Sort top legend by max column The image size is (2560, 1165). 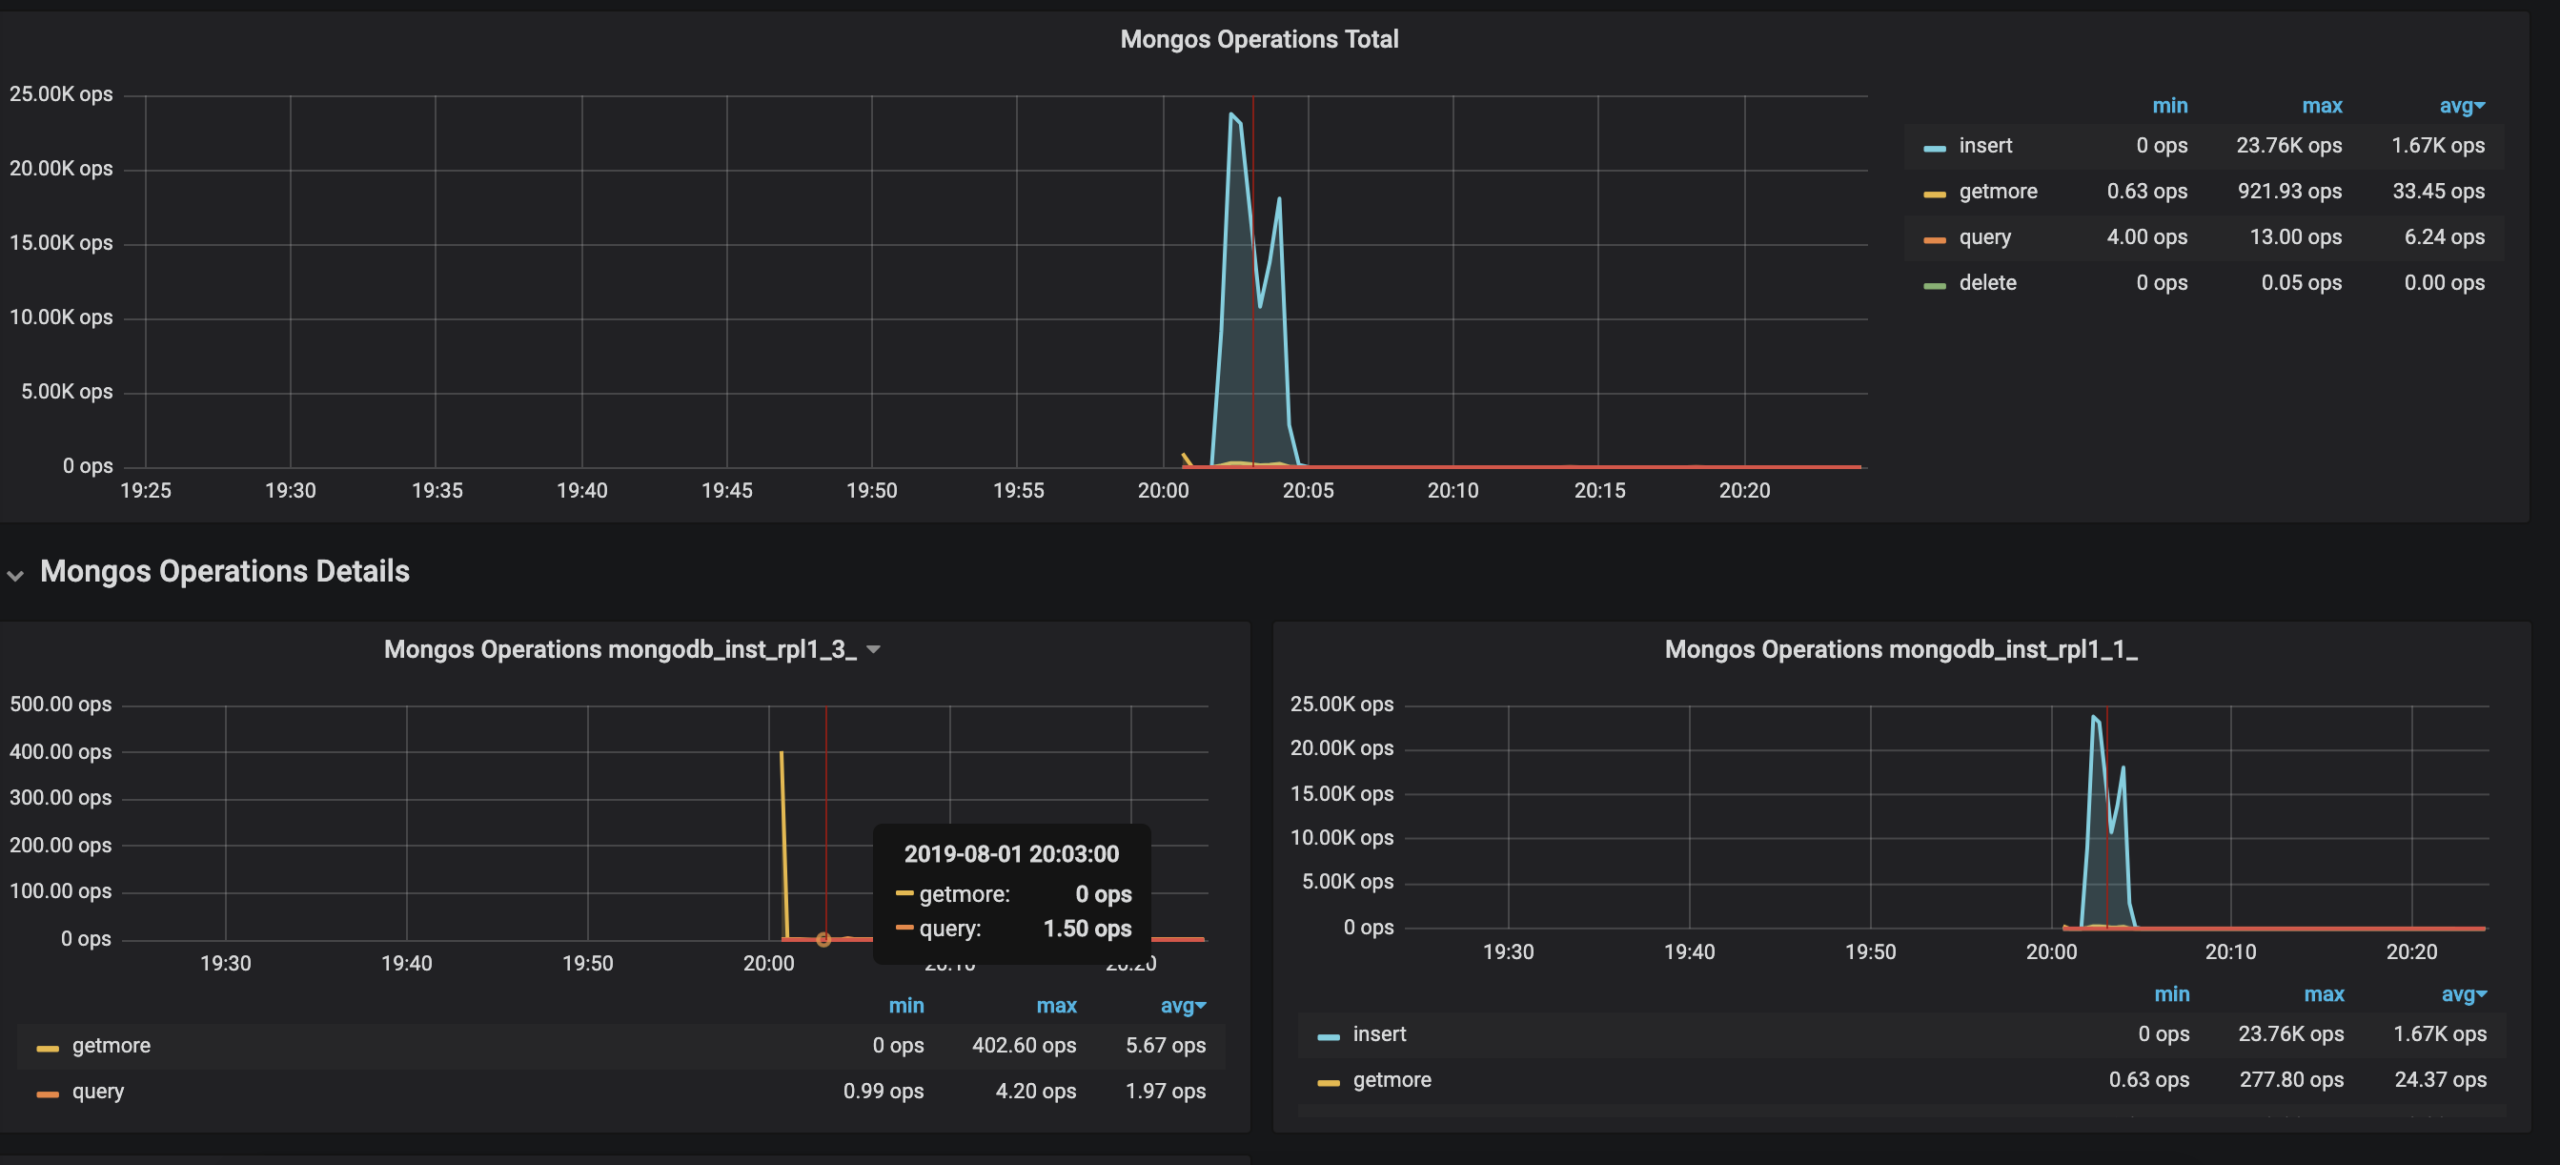(2321, 106)
